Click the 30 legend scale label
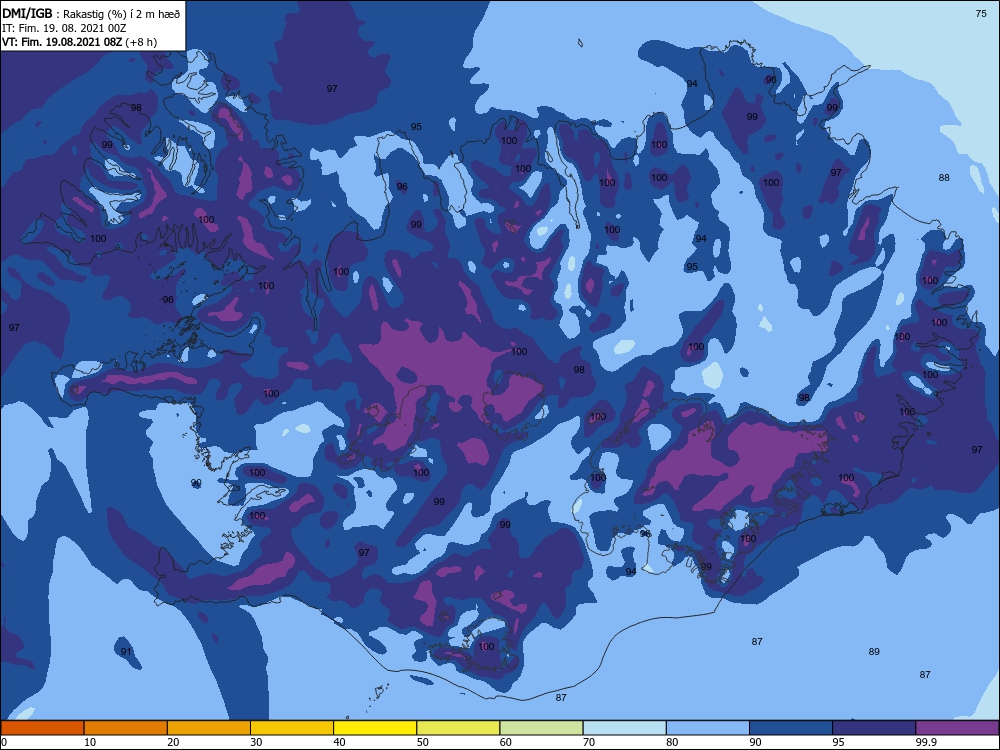1000x750 pixels. tap(256, 742)
